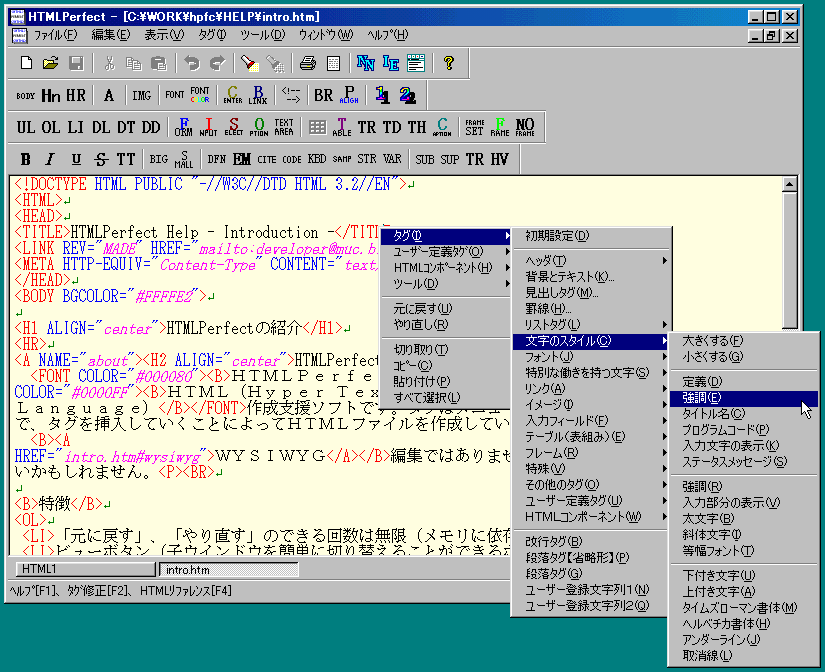Expand the HTMLコンポーネント(H) submenu in the context menu
This screenshot has height=672, width=825.
[x=445, y=268]
